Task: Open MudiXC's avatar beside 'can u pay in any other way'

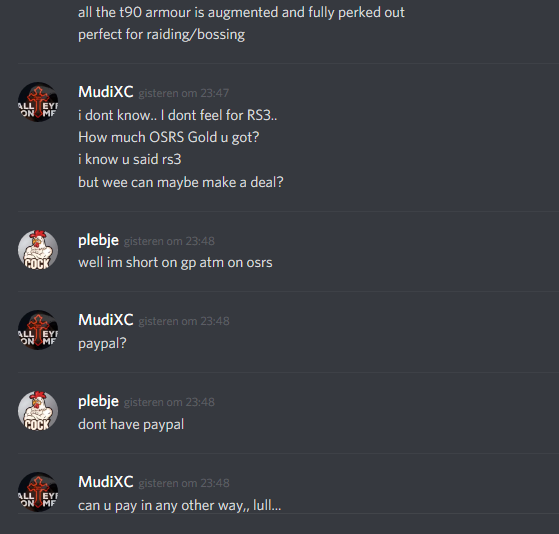Action: 38,492
